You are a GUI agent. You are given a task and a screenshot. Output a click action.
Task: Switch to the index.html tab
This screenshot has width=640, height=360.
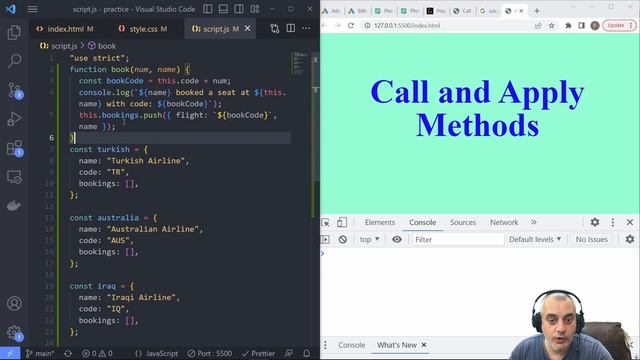click(x=65, y=29)
